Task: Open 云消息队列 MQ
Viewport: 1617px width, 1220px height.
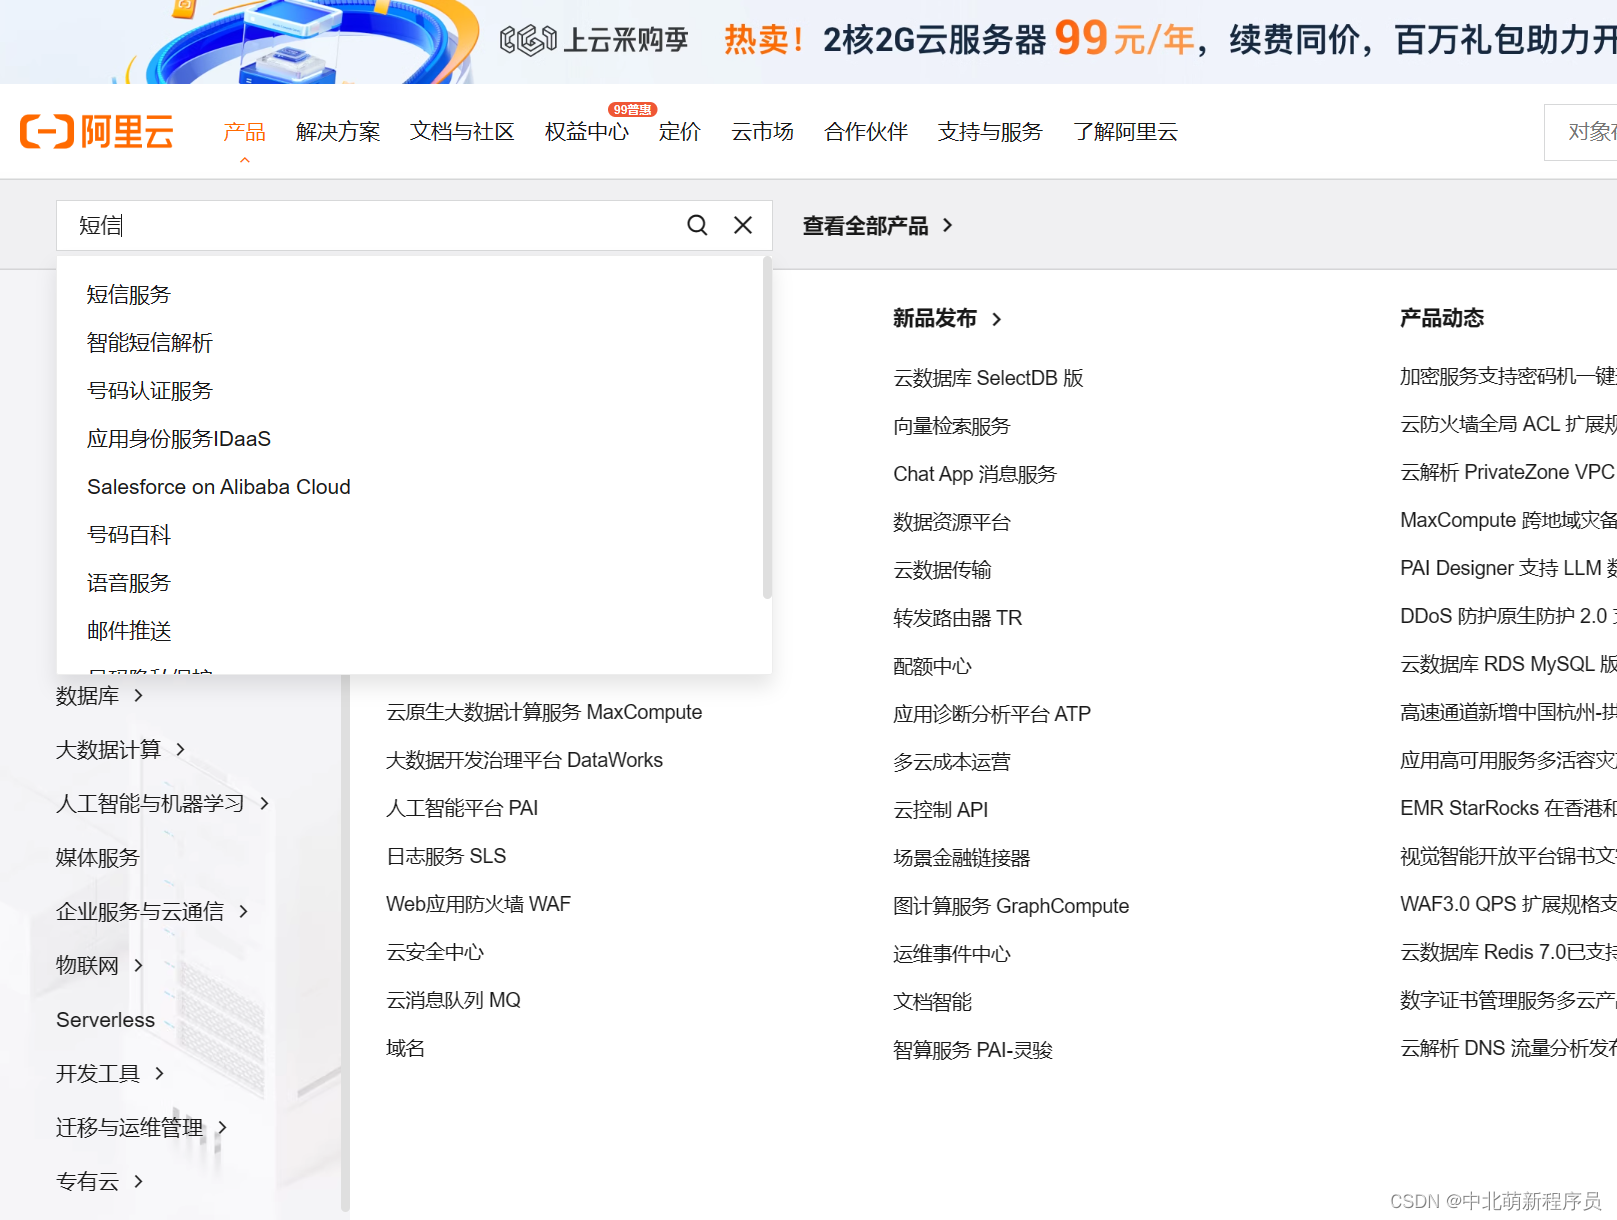Action: coord(453,1000)
